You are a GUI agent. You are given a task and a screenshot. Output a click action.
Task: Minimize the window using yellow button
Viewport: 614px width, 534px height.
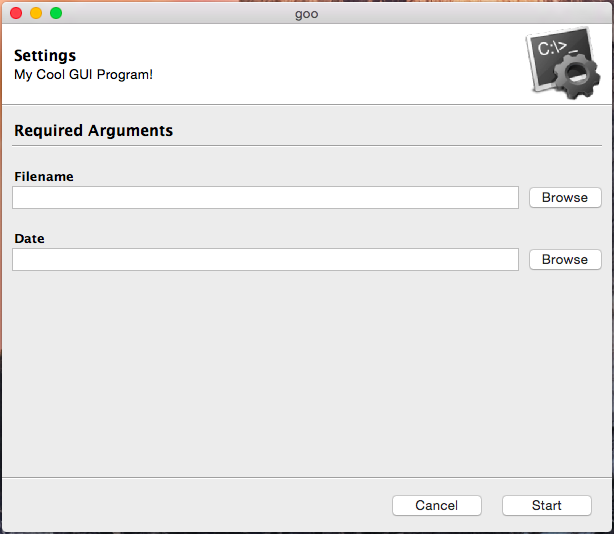(36, 13)
